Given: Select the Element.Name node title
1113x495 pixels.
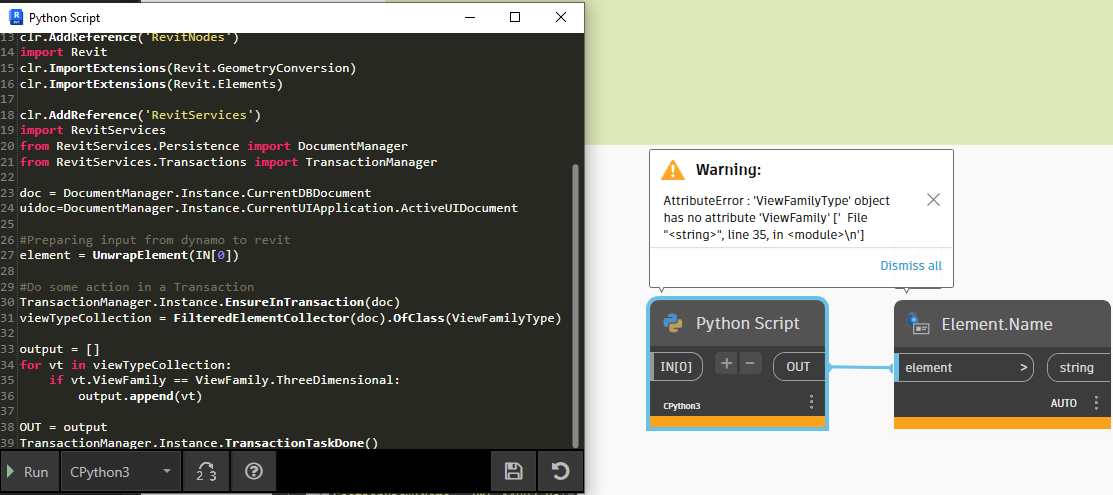Looking at the screenshot, I should [997, 325].
